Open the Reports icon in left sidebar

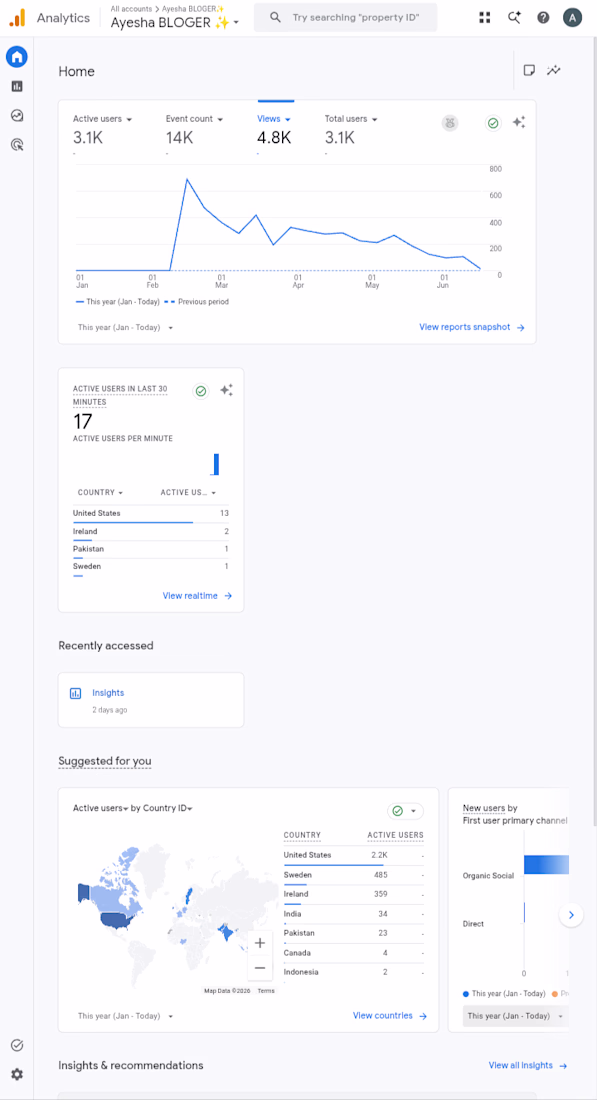point(17,86)
